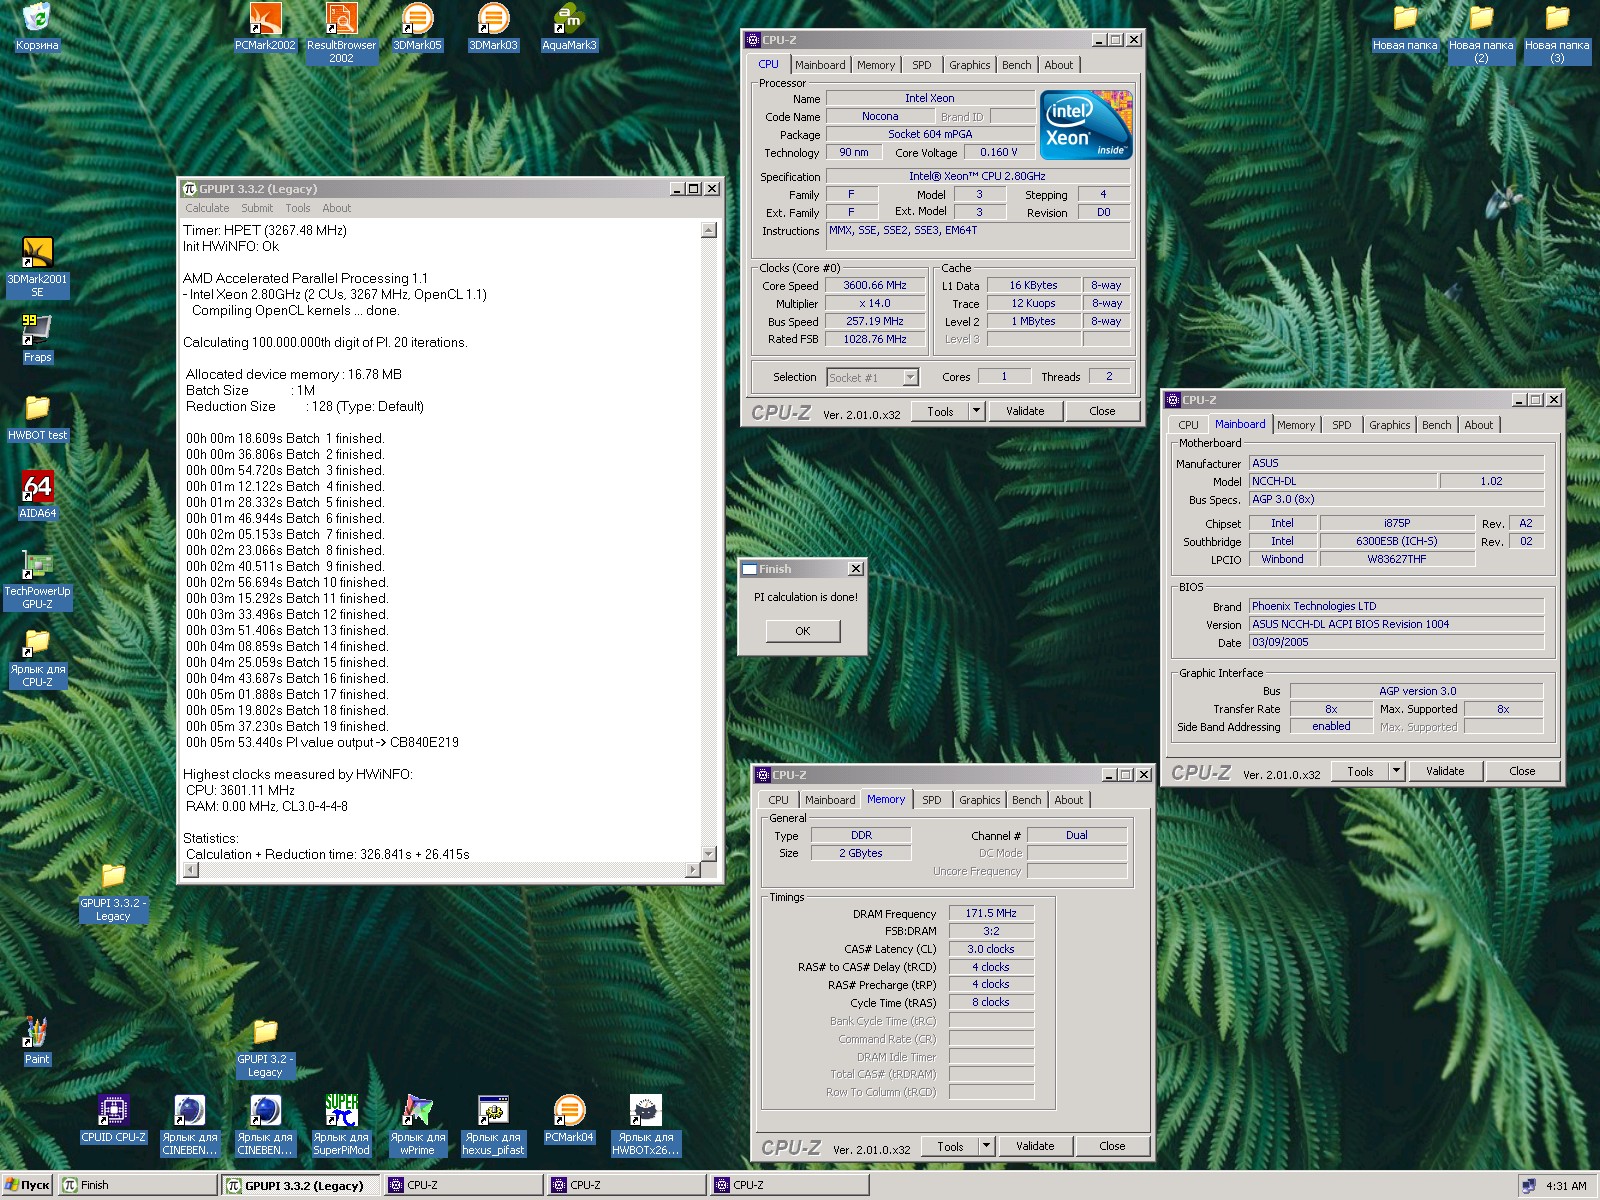The height and width of the screenshot is (1200, 1600).
Task: Select the CPU tab in CPU-Z Memory window
Action: pyautogui.click(x=779, y=800)
